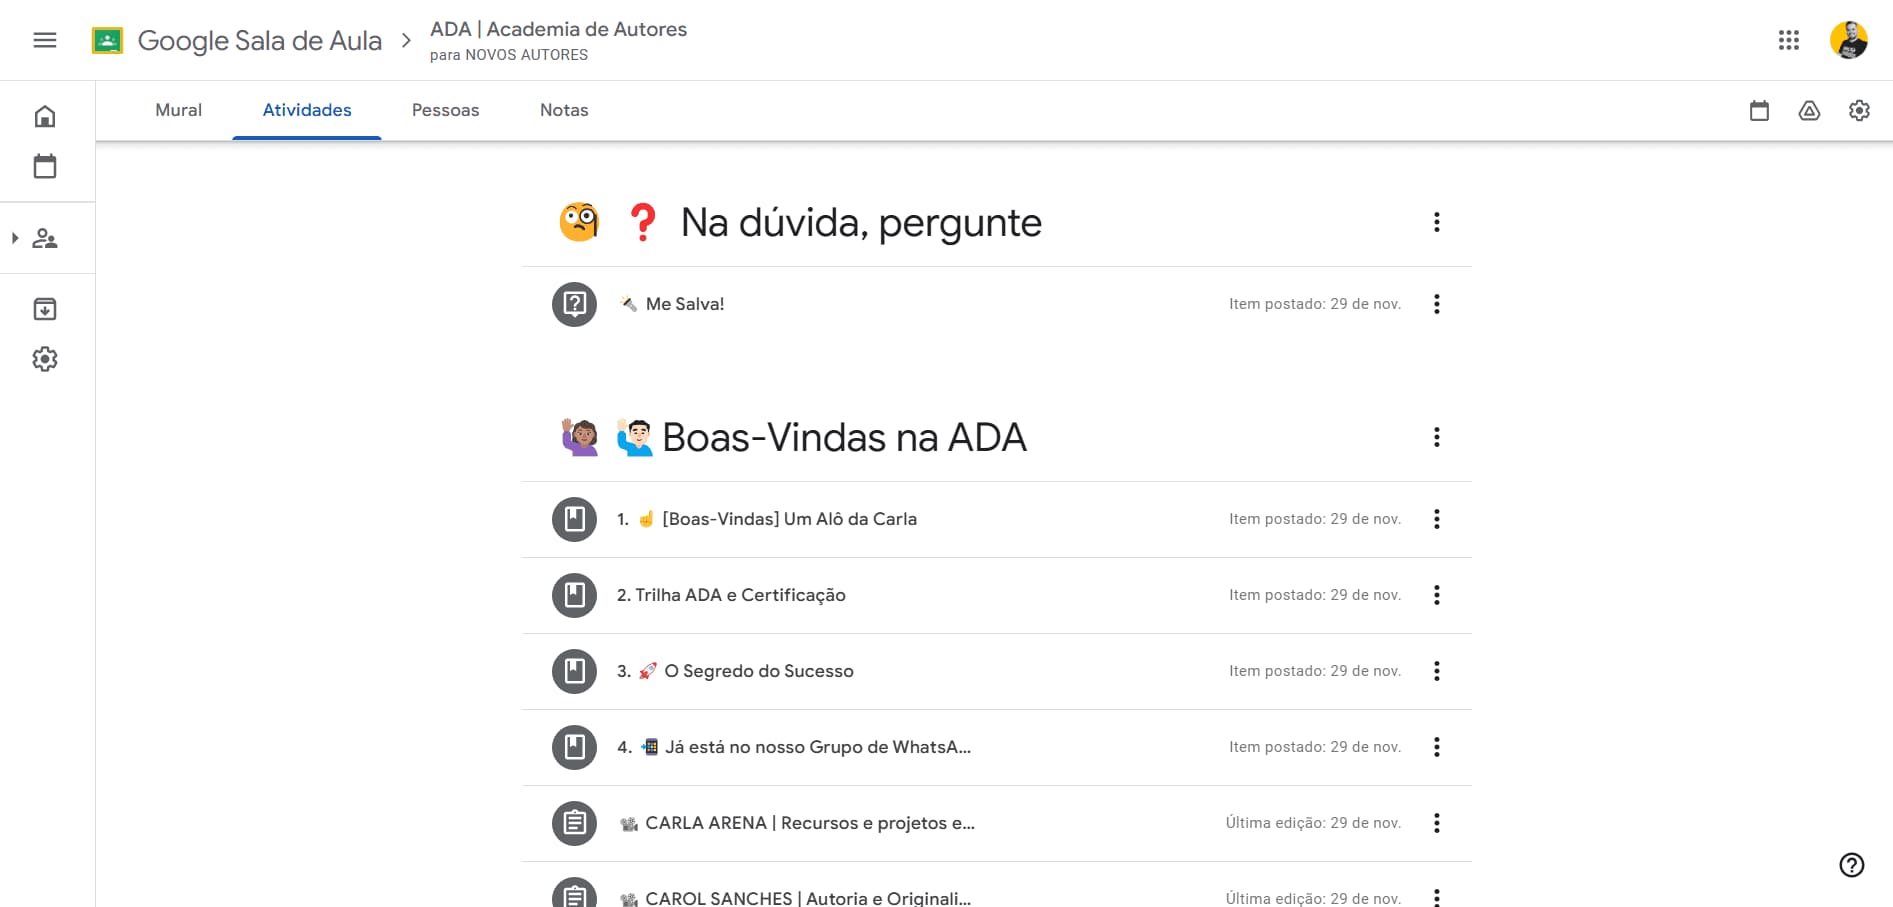Open the Calendar icon in the left sidebar
1893x907 pixels.
(45, 166)
